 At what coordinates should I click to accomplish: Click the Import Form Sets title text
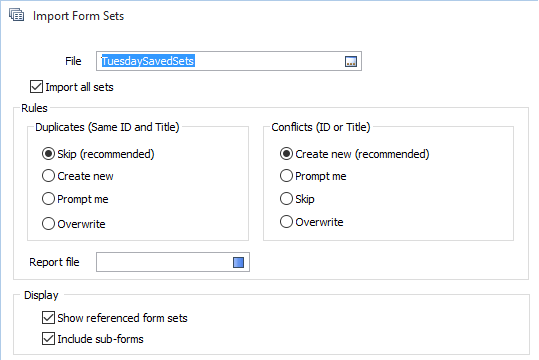coord(78,16)
